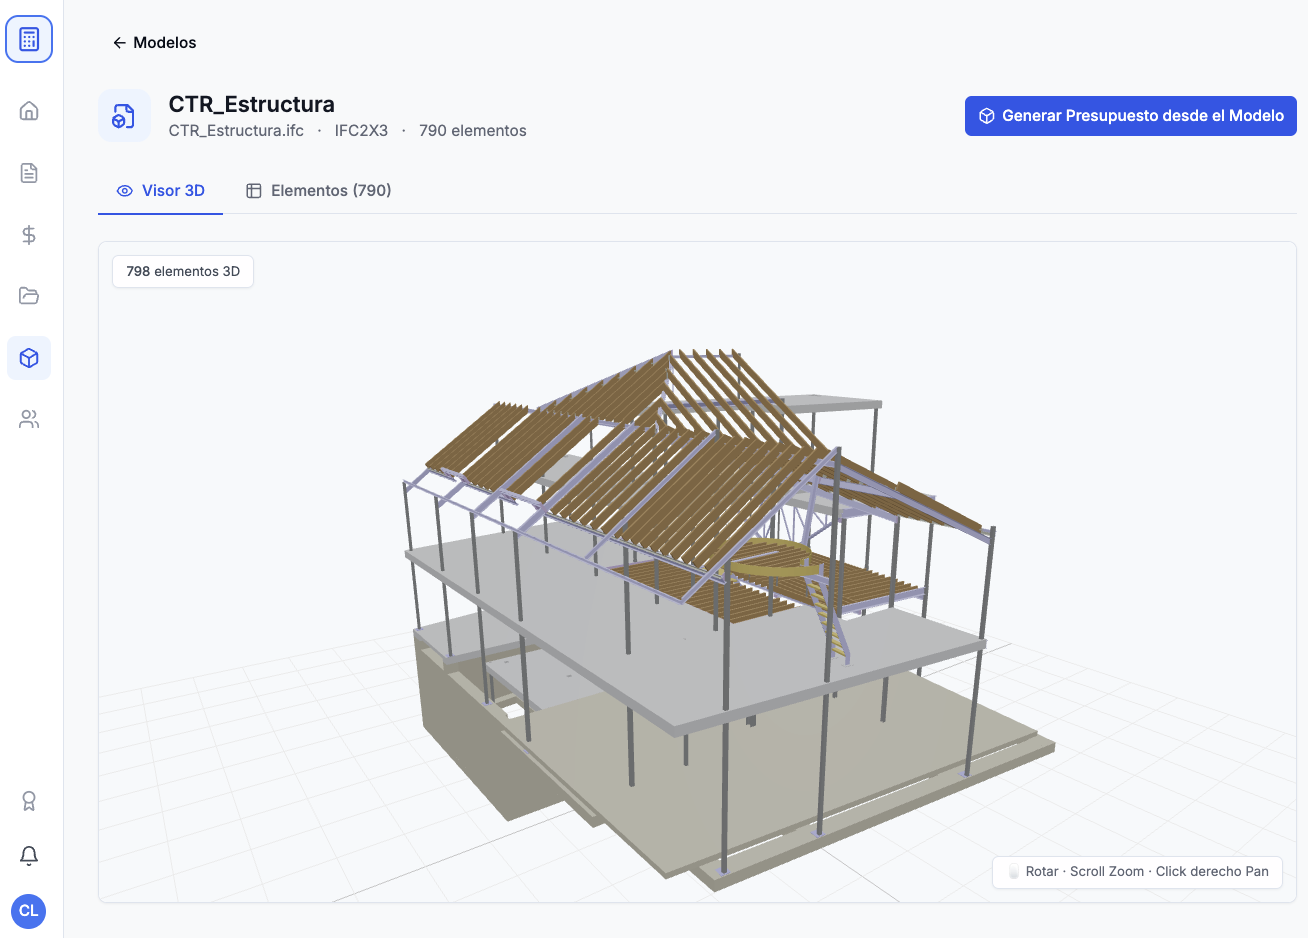Click the Rotar Scroll Zoom controls hint
1308x938 pixels.
(x=1137, y=872)
